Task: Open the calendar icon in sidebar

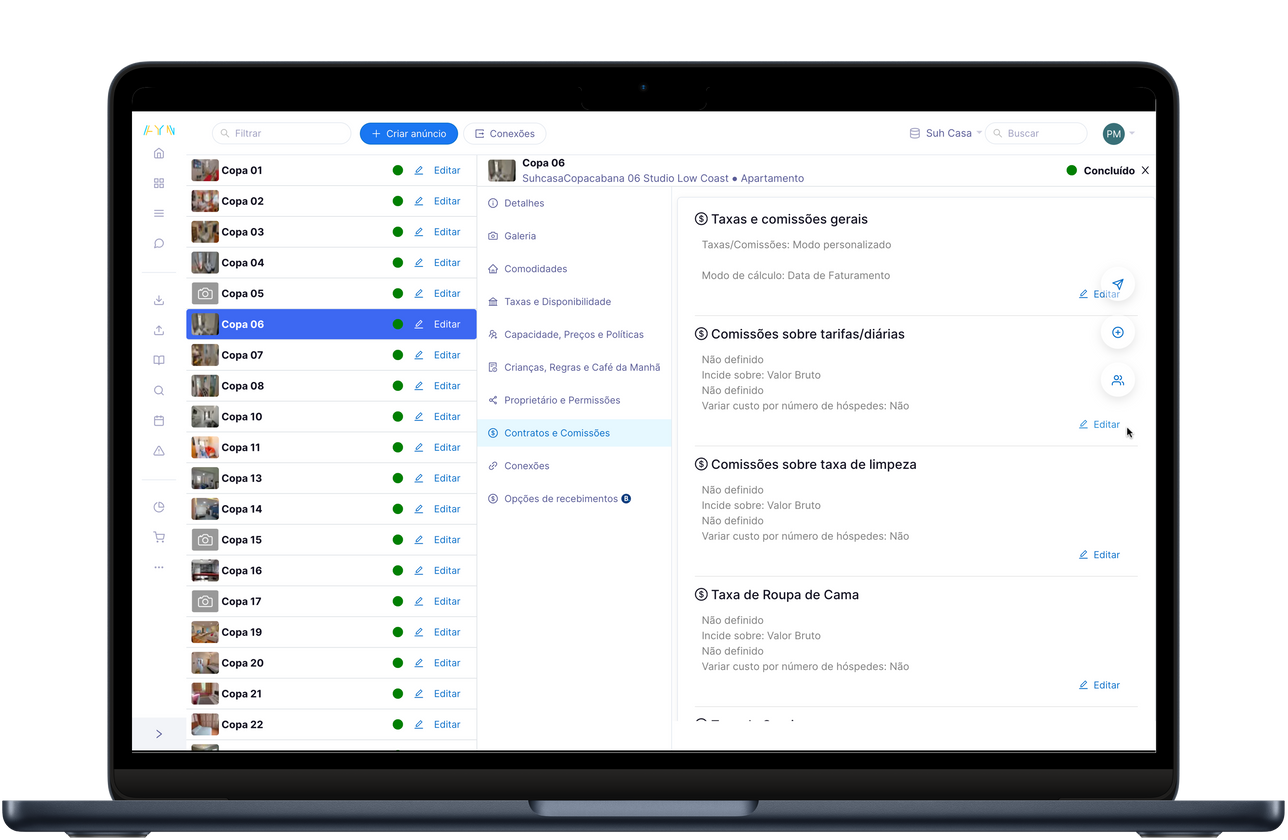Action: 159,421
